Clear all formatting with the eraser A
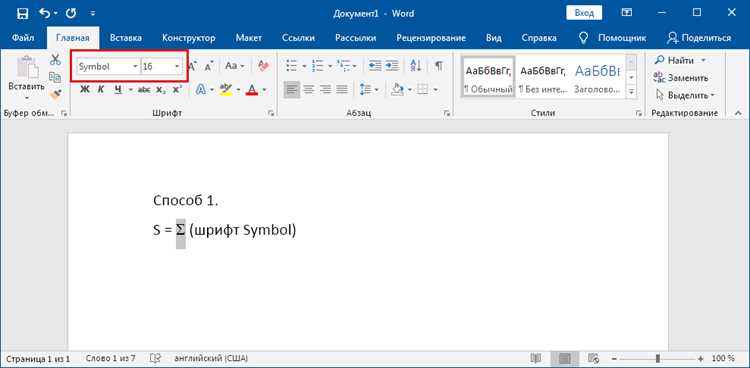 (264, 66)
